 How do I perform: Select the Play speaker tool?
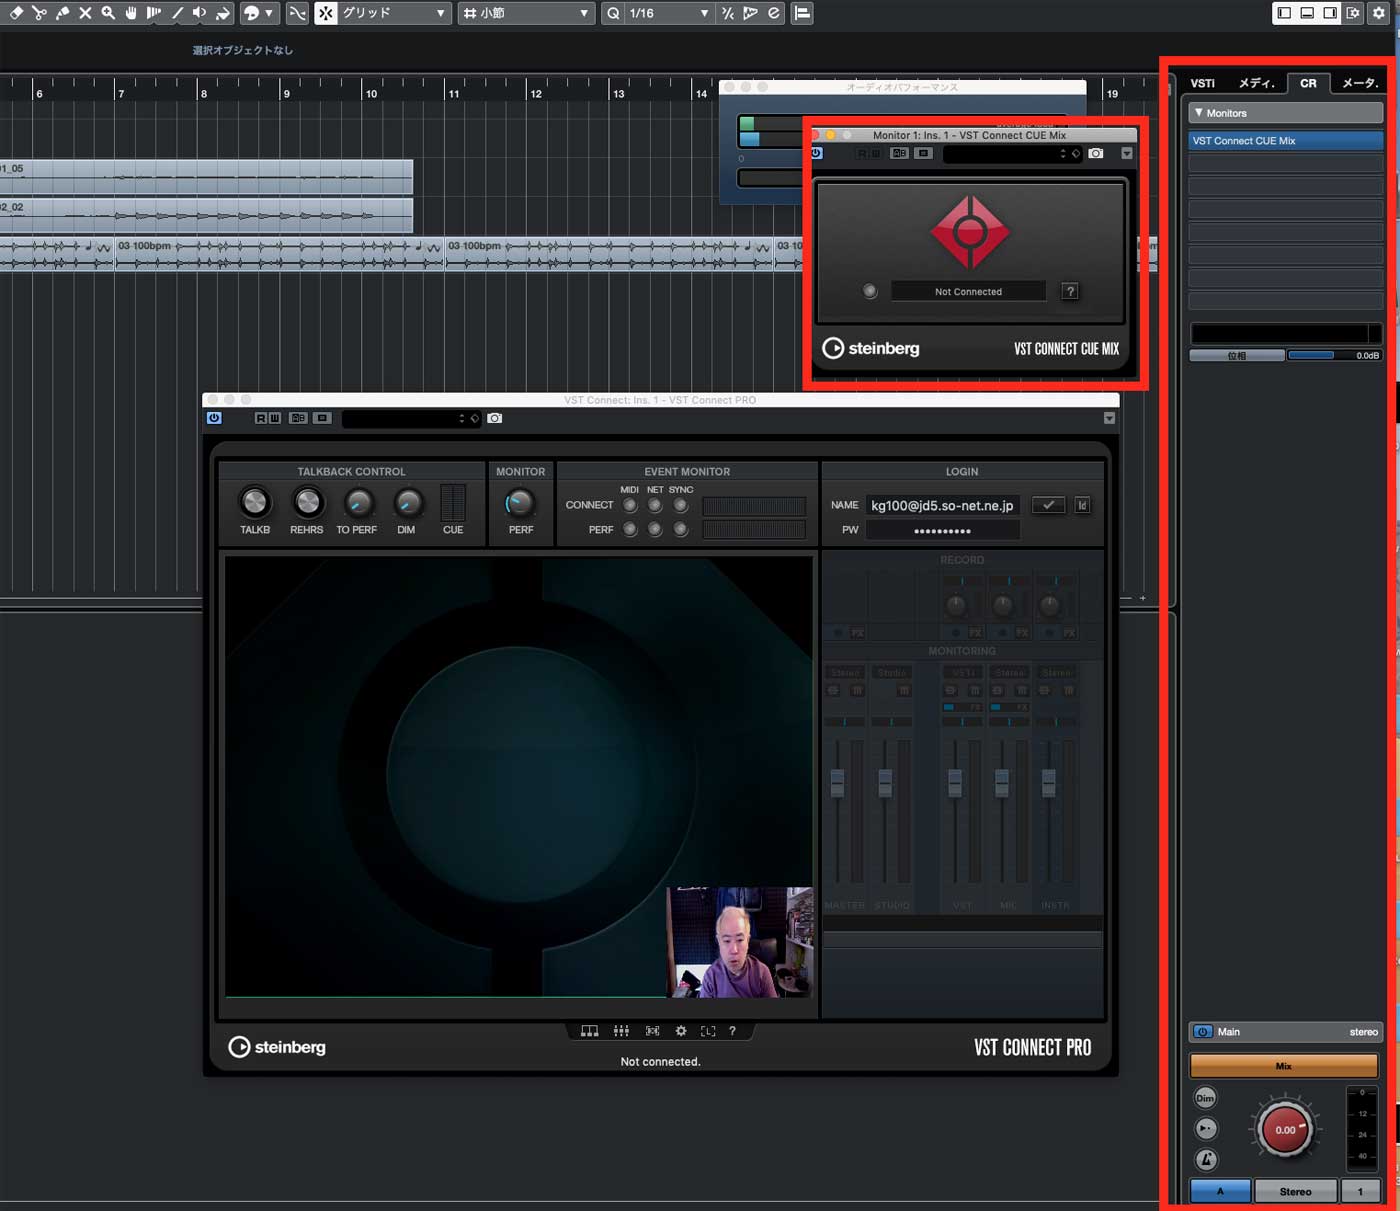[x=200, y=13]
